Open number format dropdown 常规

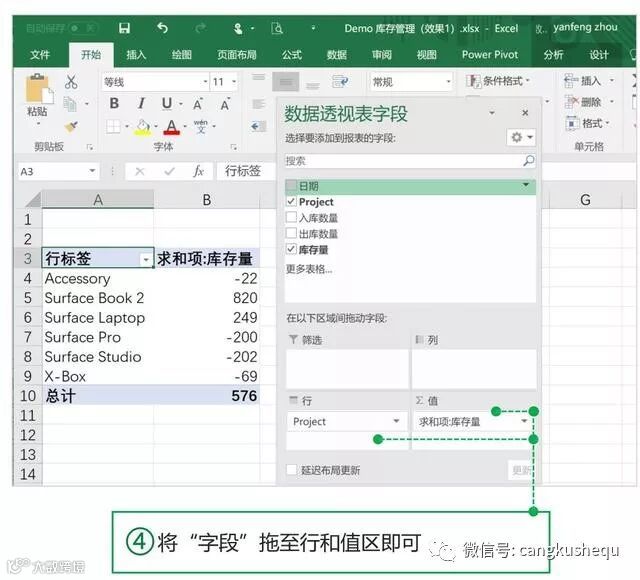coord(448,82)
